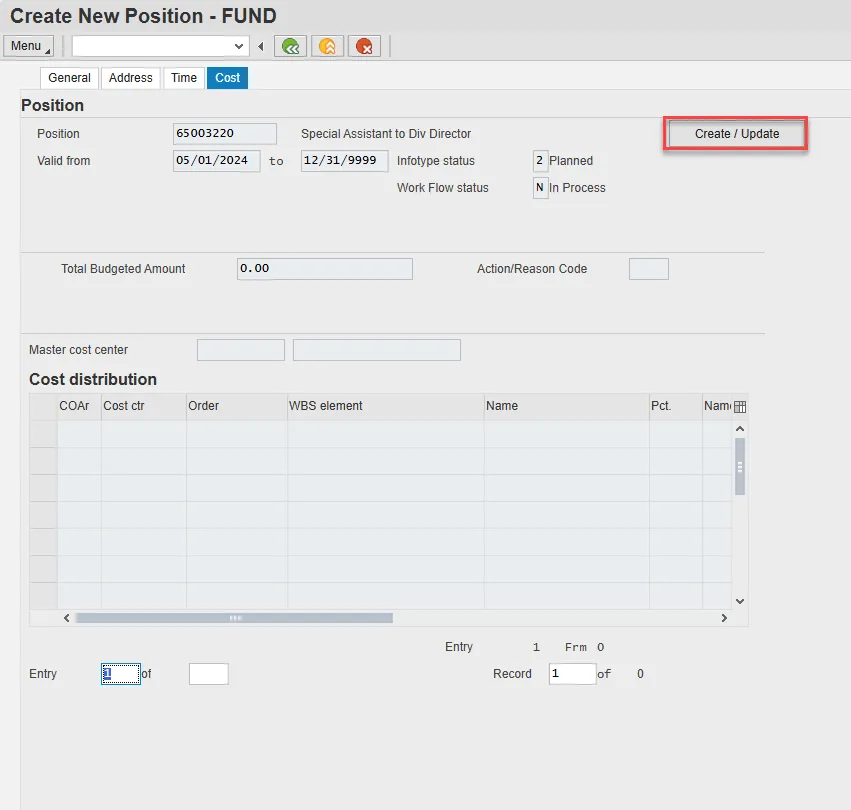The image size is (851, 810).
Task: Select second row in Cost distribution table
Action: [x=43, y=460]
